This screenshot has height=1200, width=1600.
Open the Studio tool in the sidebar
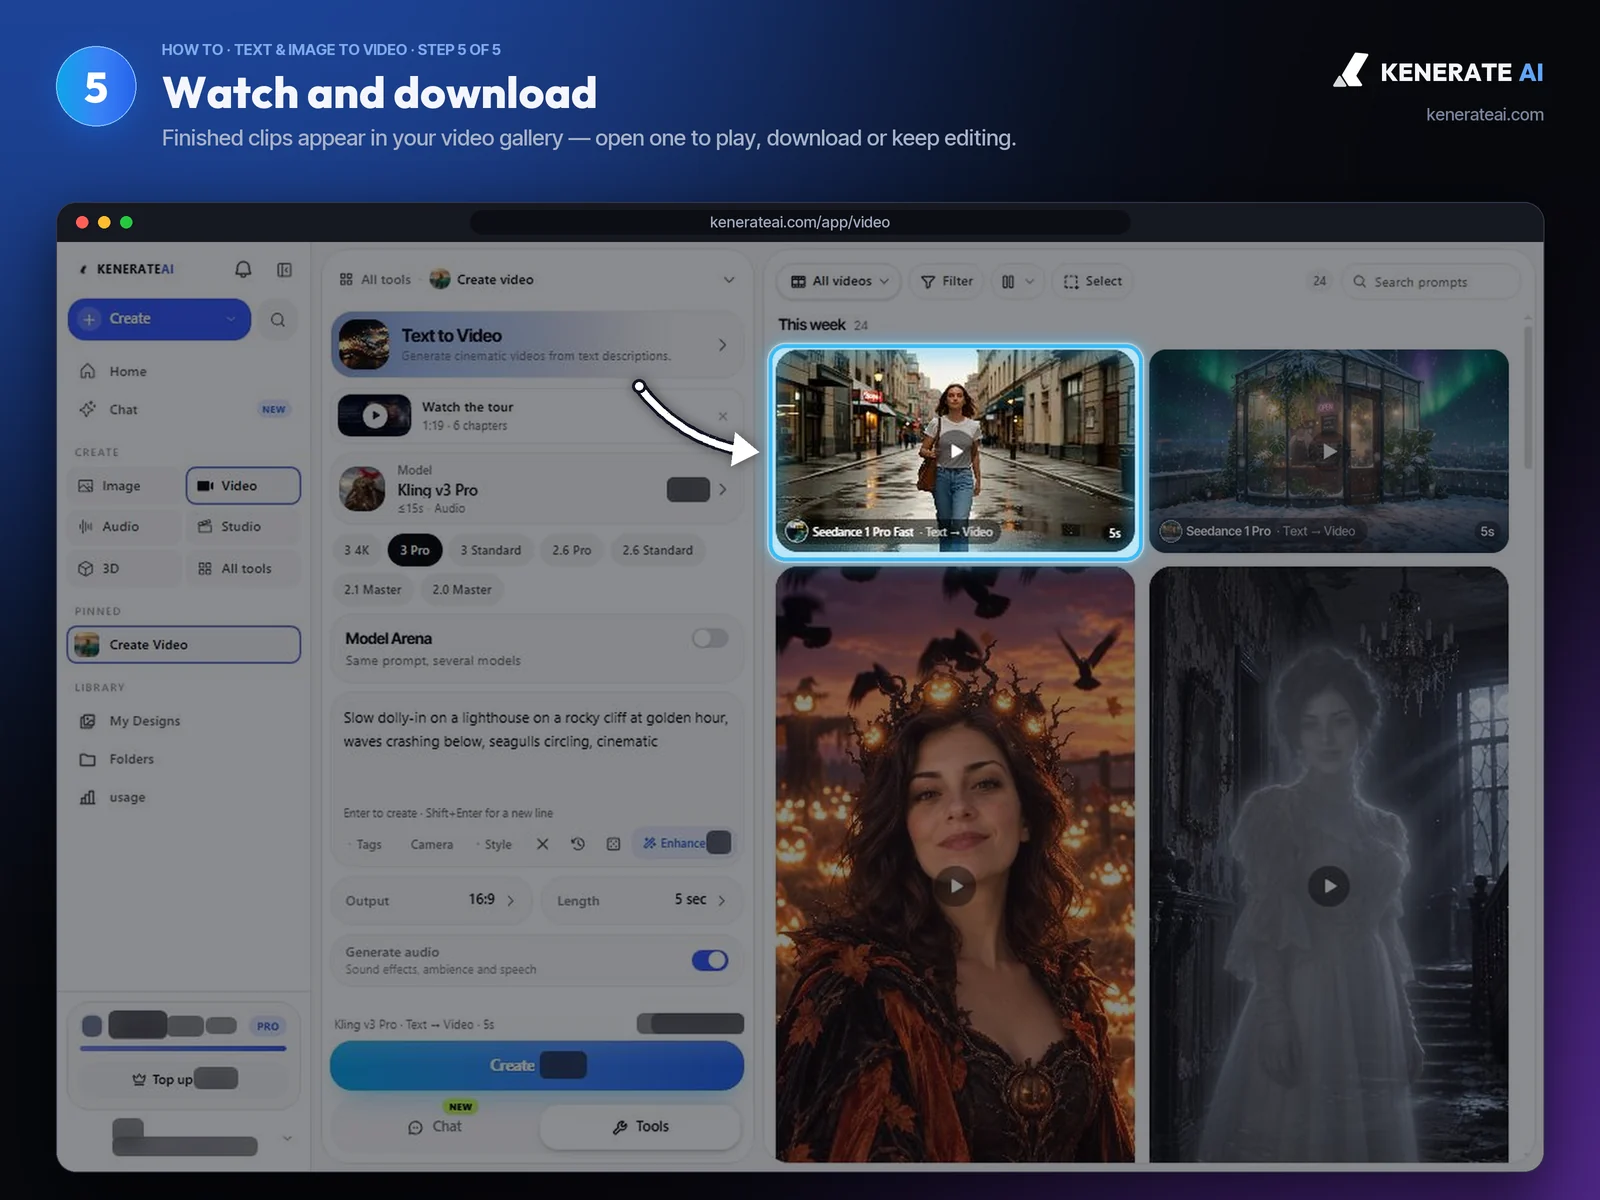click(243, 527)
